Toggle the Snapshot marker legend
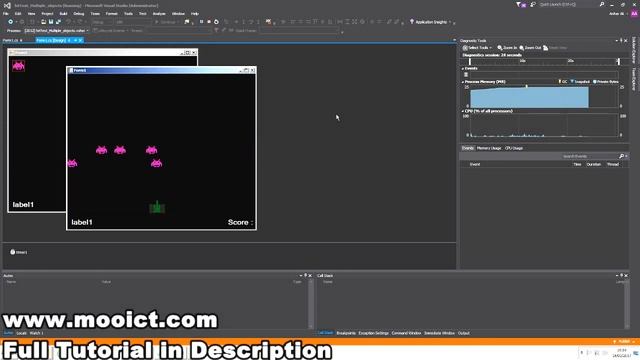The image size is (640, 360). point(580,82)
